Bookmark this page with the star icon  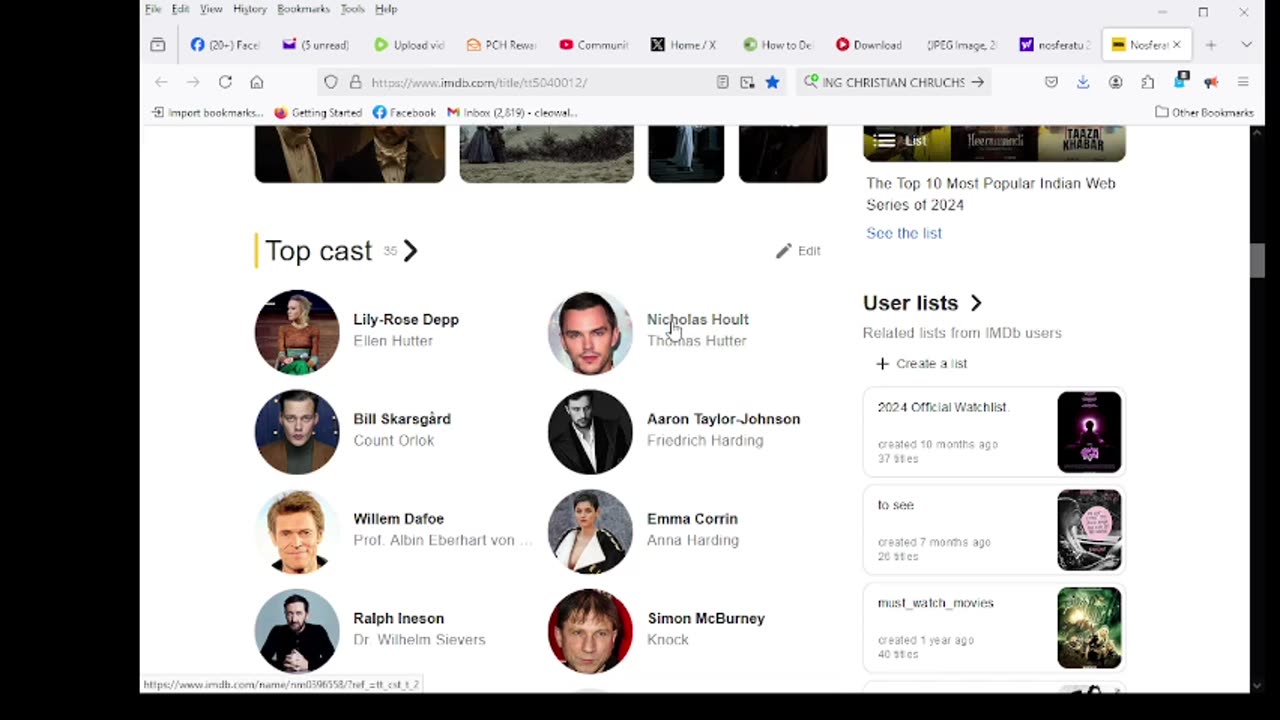(772, 82)
